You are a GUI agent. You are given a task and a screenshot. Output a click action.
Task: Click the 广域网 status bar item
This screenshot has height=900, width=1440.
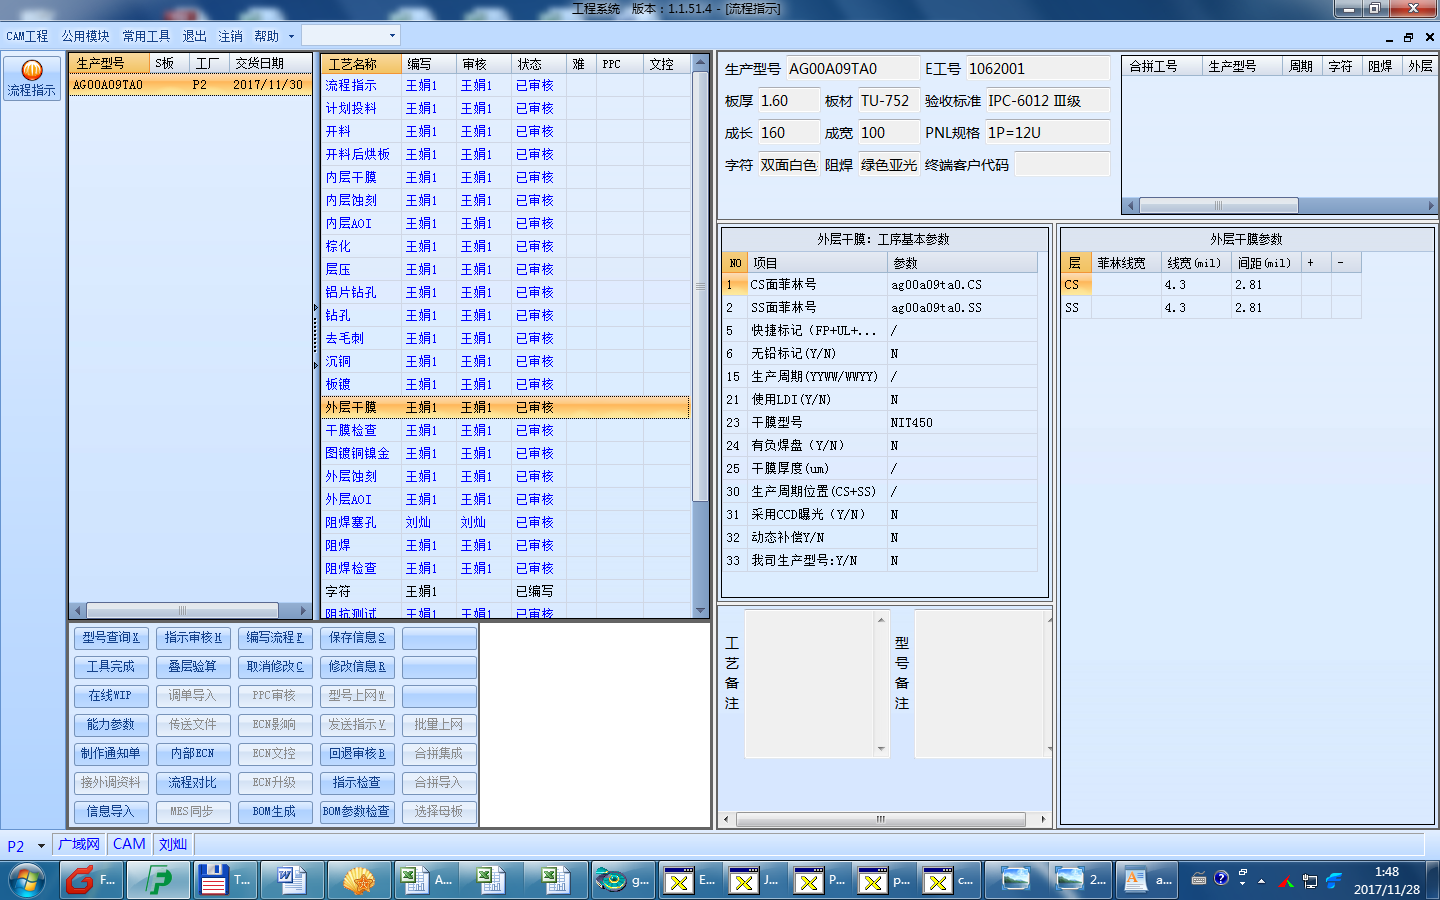point(79,845)
